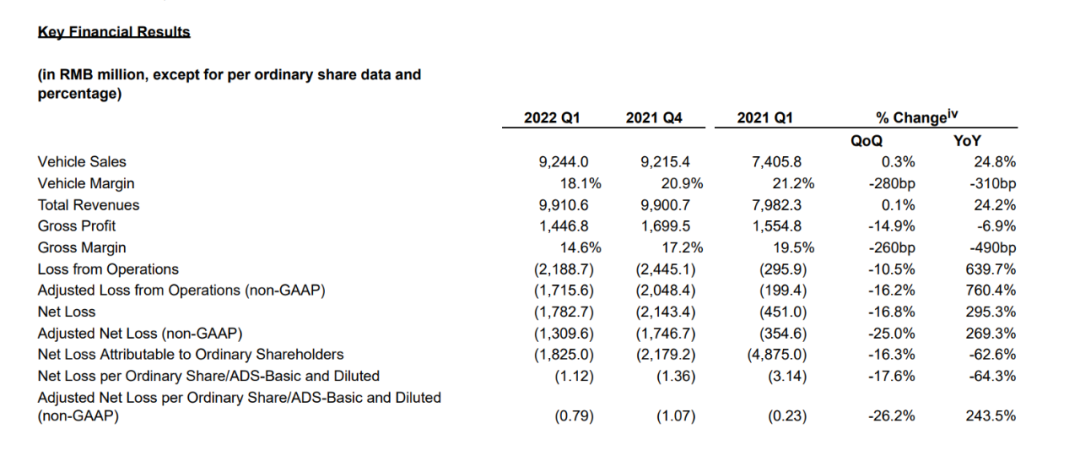Click the (1.07) adjusted per share value
1080x456 pixels.
tap(676, 416)
